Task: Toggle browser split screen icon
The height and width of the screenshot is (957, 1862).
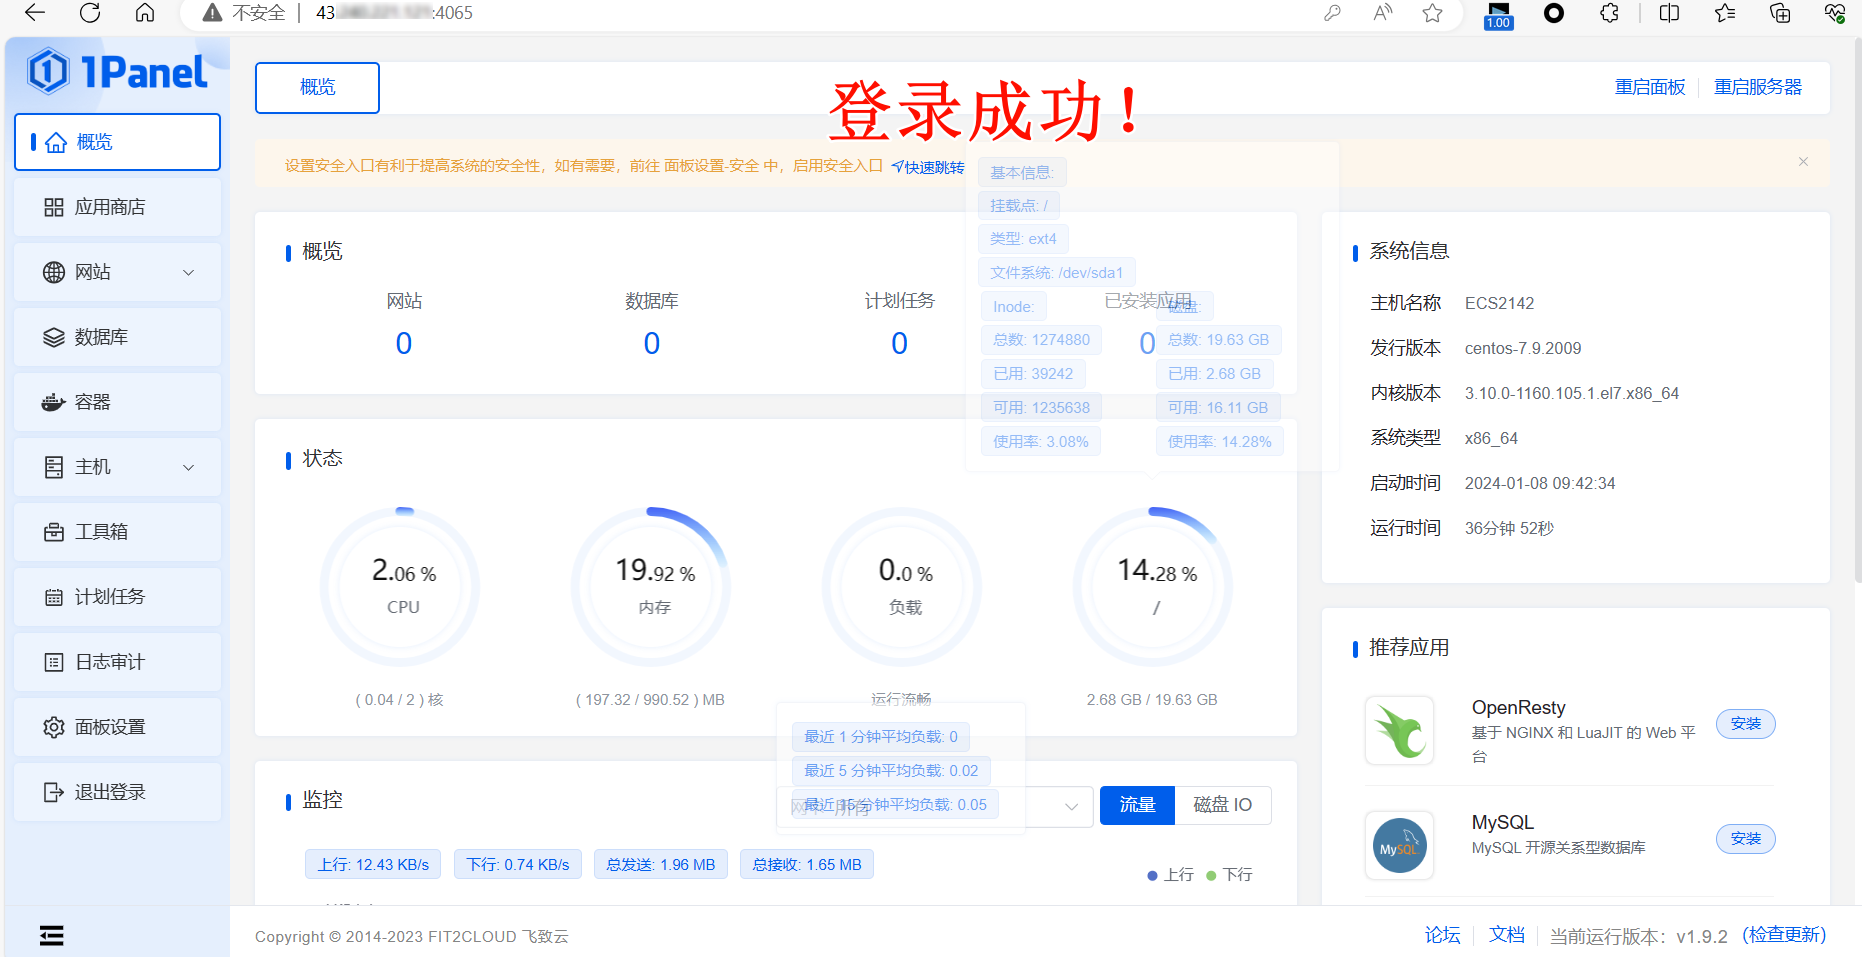Action: tap(1669, 13)
